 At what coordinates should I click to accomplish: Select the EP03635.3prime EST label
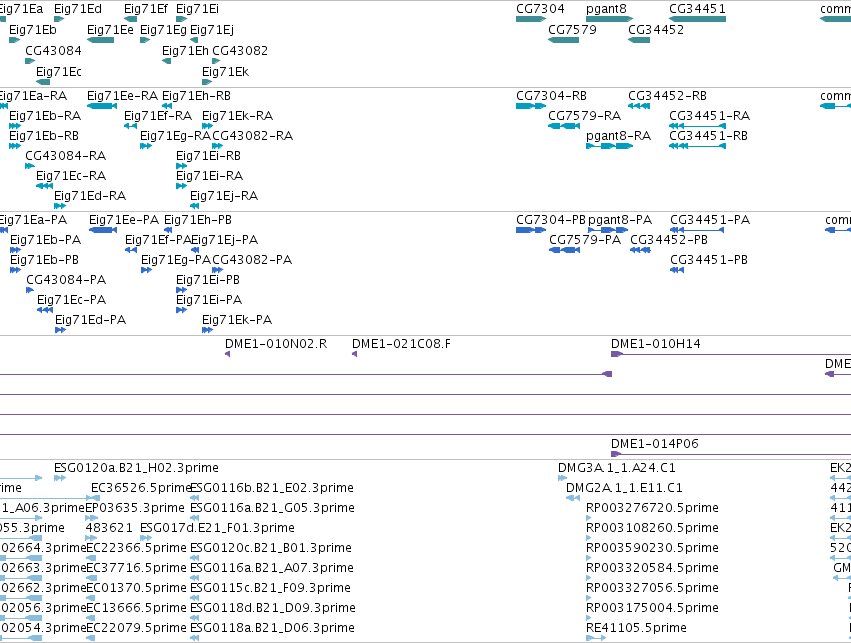click(135, 508)
